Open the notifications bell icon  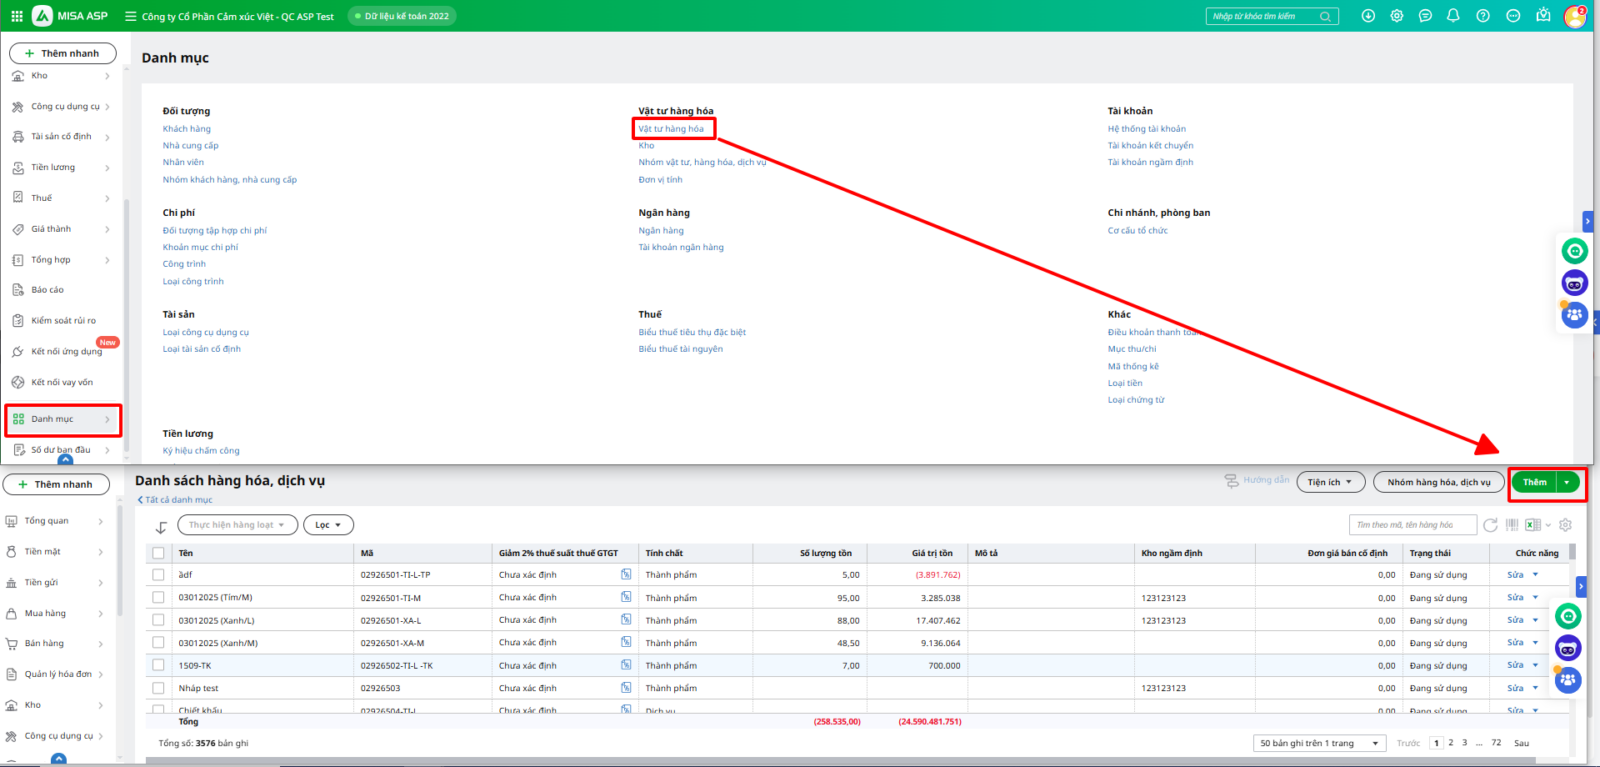pyautogui.click(x=1453, y=16)
